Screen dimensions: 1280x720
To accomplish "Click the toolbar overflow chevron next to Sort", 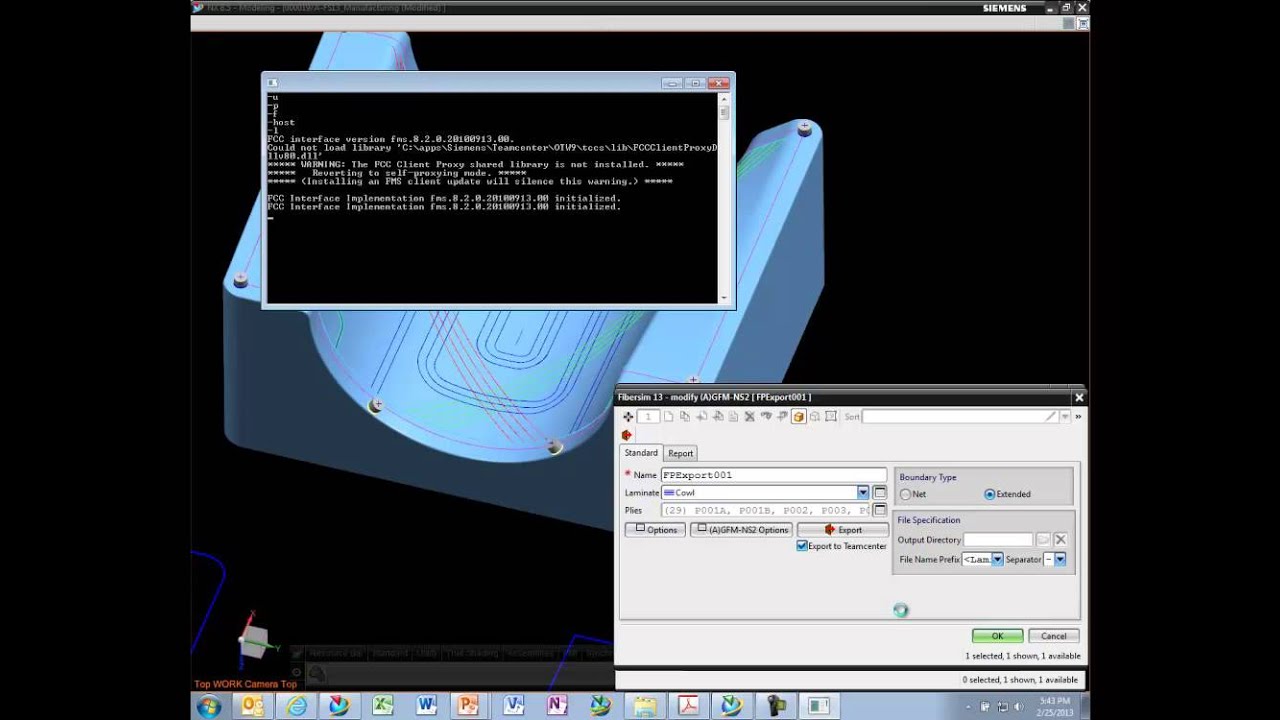I will pos(1077,417).
